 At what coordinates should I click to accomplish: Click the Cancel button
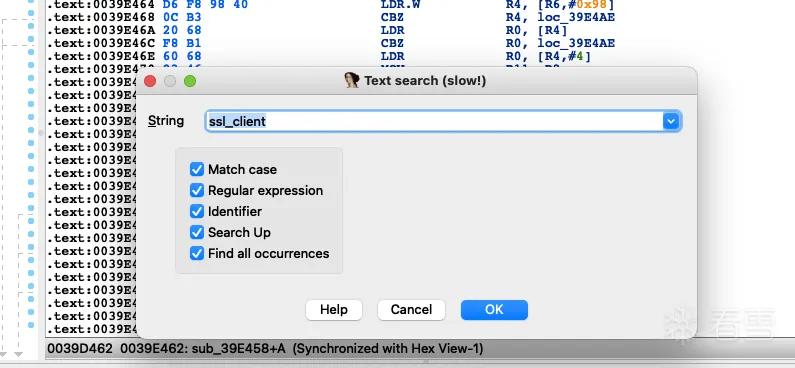click(x=411, y=310)
